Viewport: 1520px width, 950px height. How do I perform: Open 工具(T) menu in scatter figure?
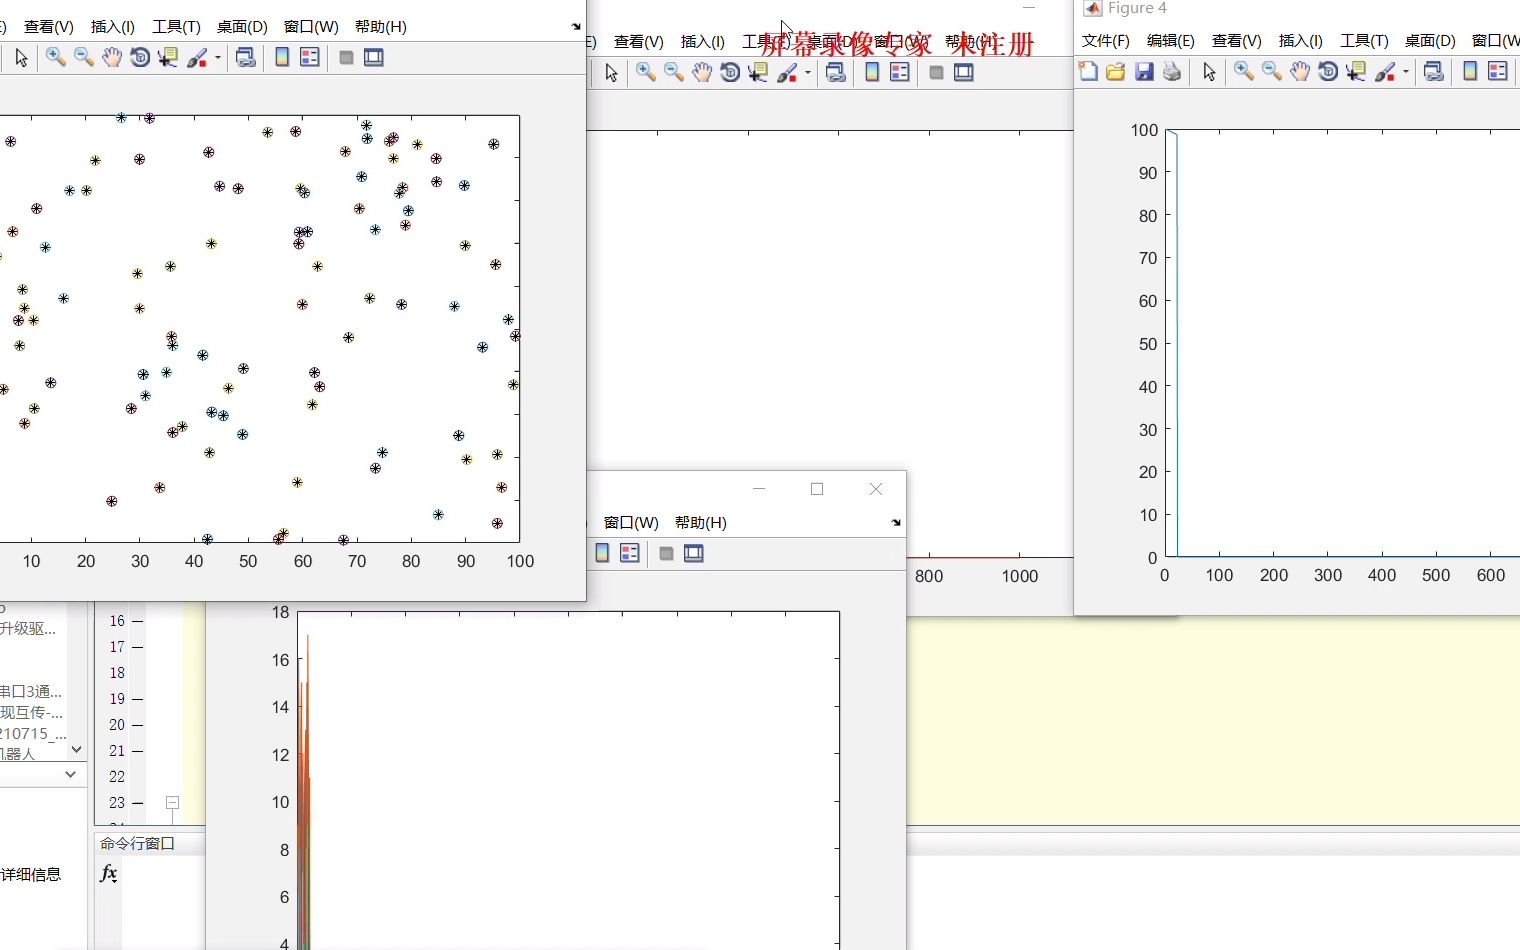click(176, 27)
